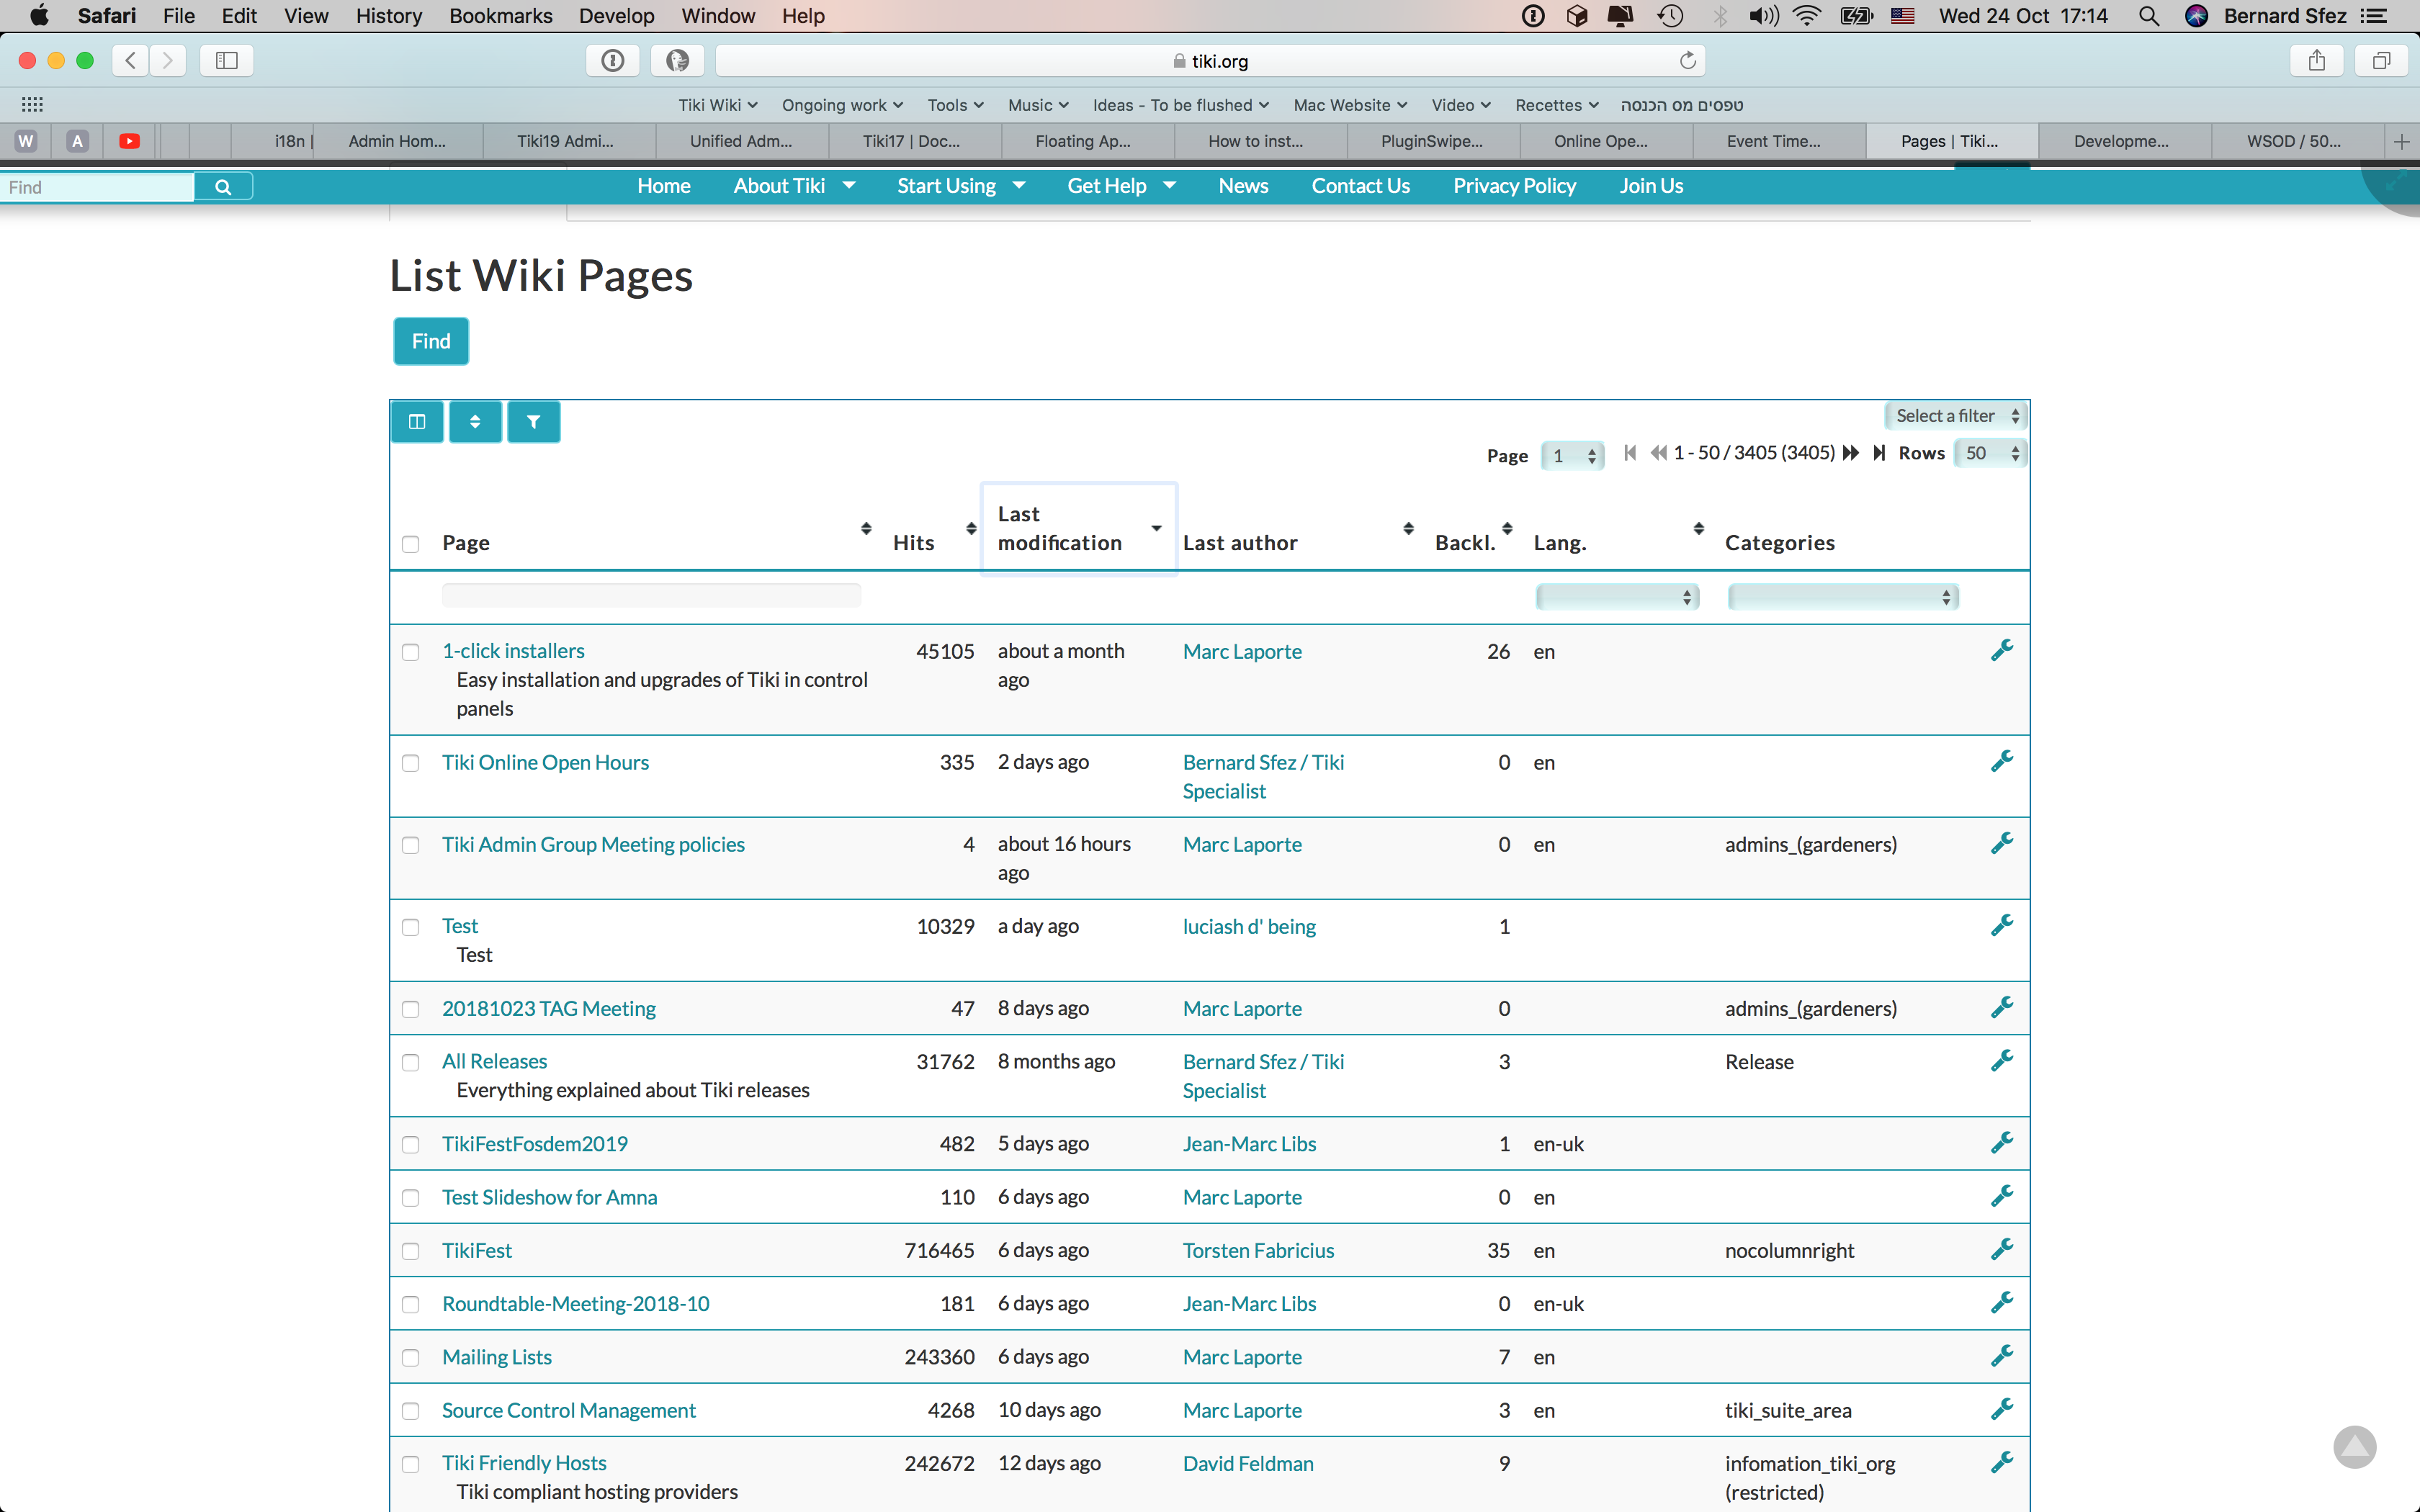Open actions wrench for Source Control Management
The image size is (2420, 1512).
tap(2001, 1410)
